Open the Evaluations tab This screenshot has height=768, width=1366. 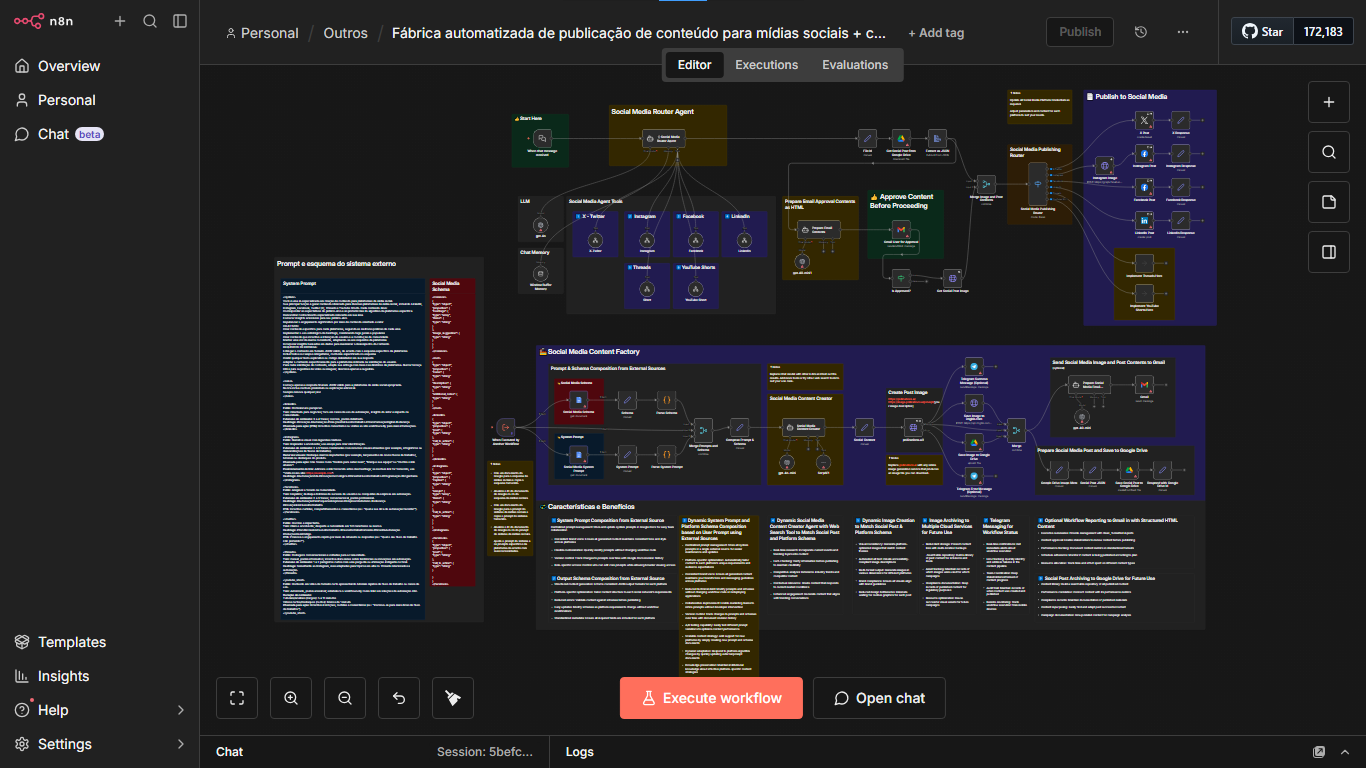tap(855, 64)
